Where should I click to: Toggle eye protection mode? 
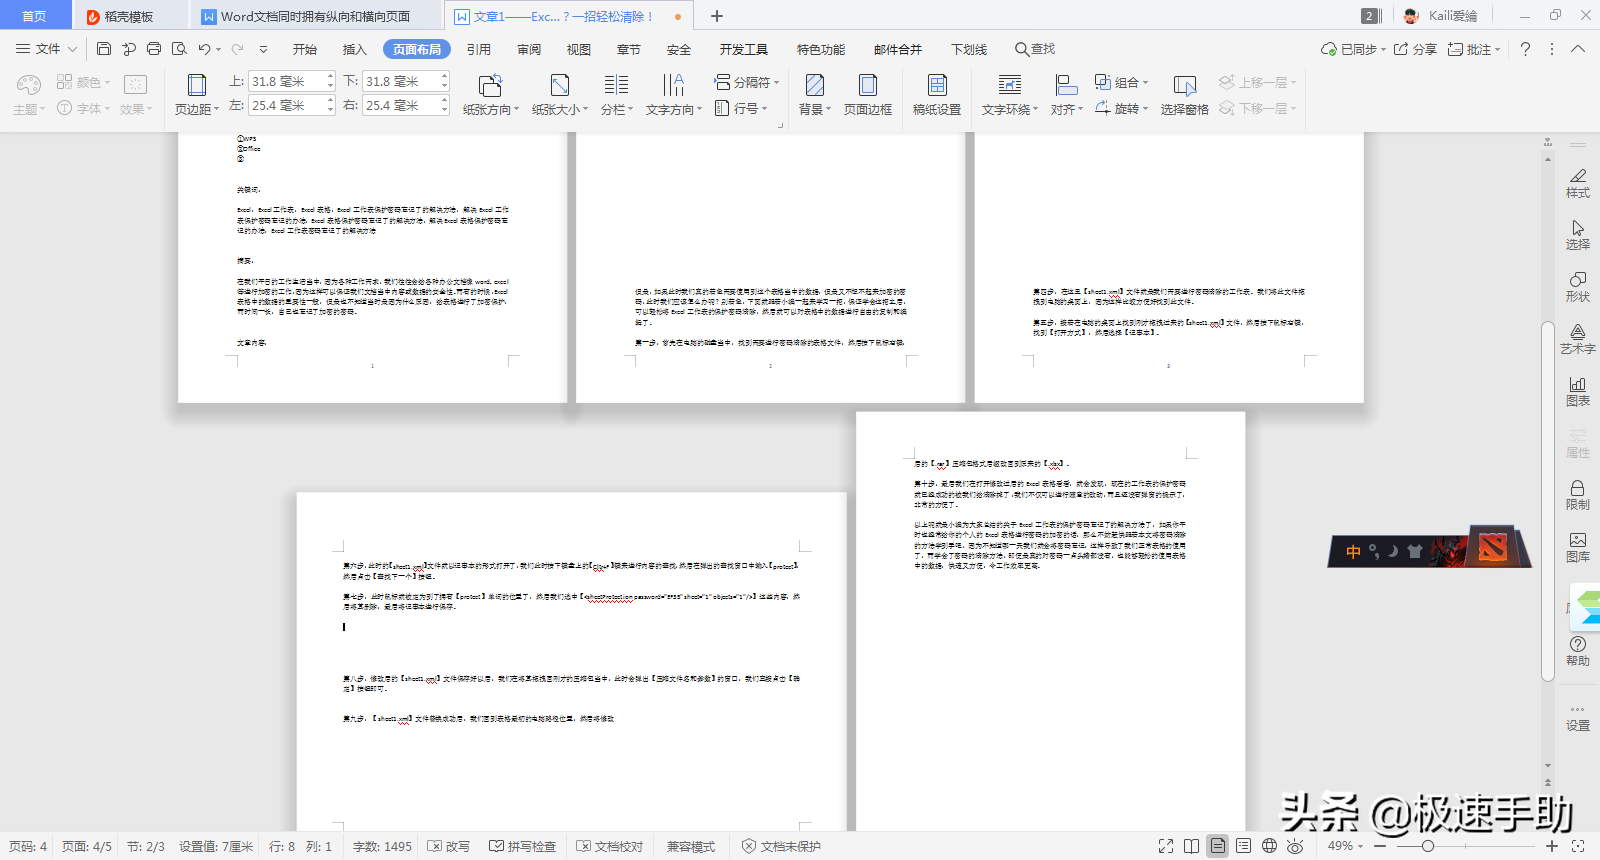[x=1295, y=846]
